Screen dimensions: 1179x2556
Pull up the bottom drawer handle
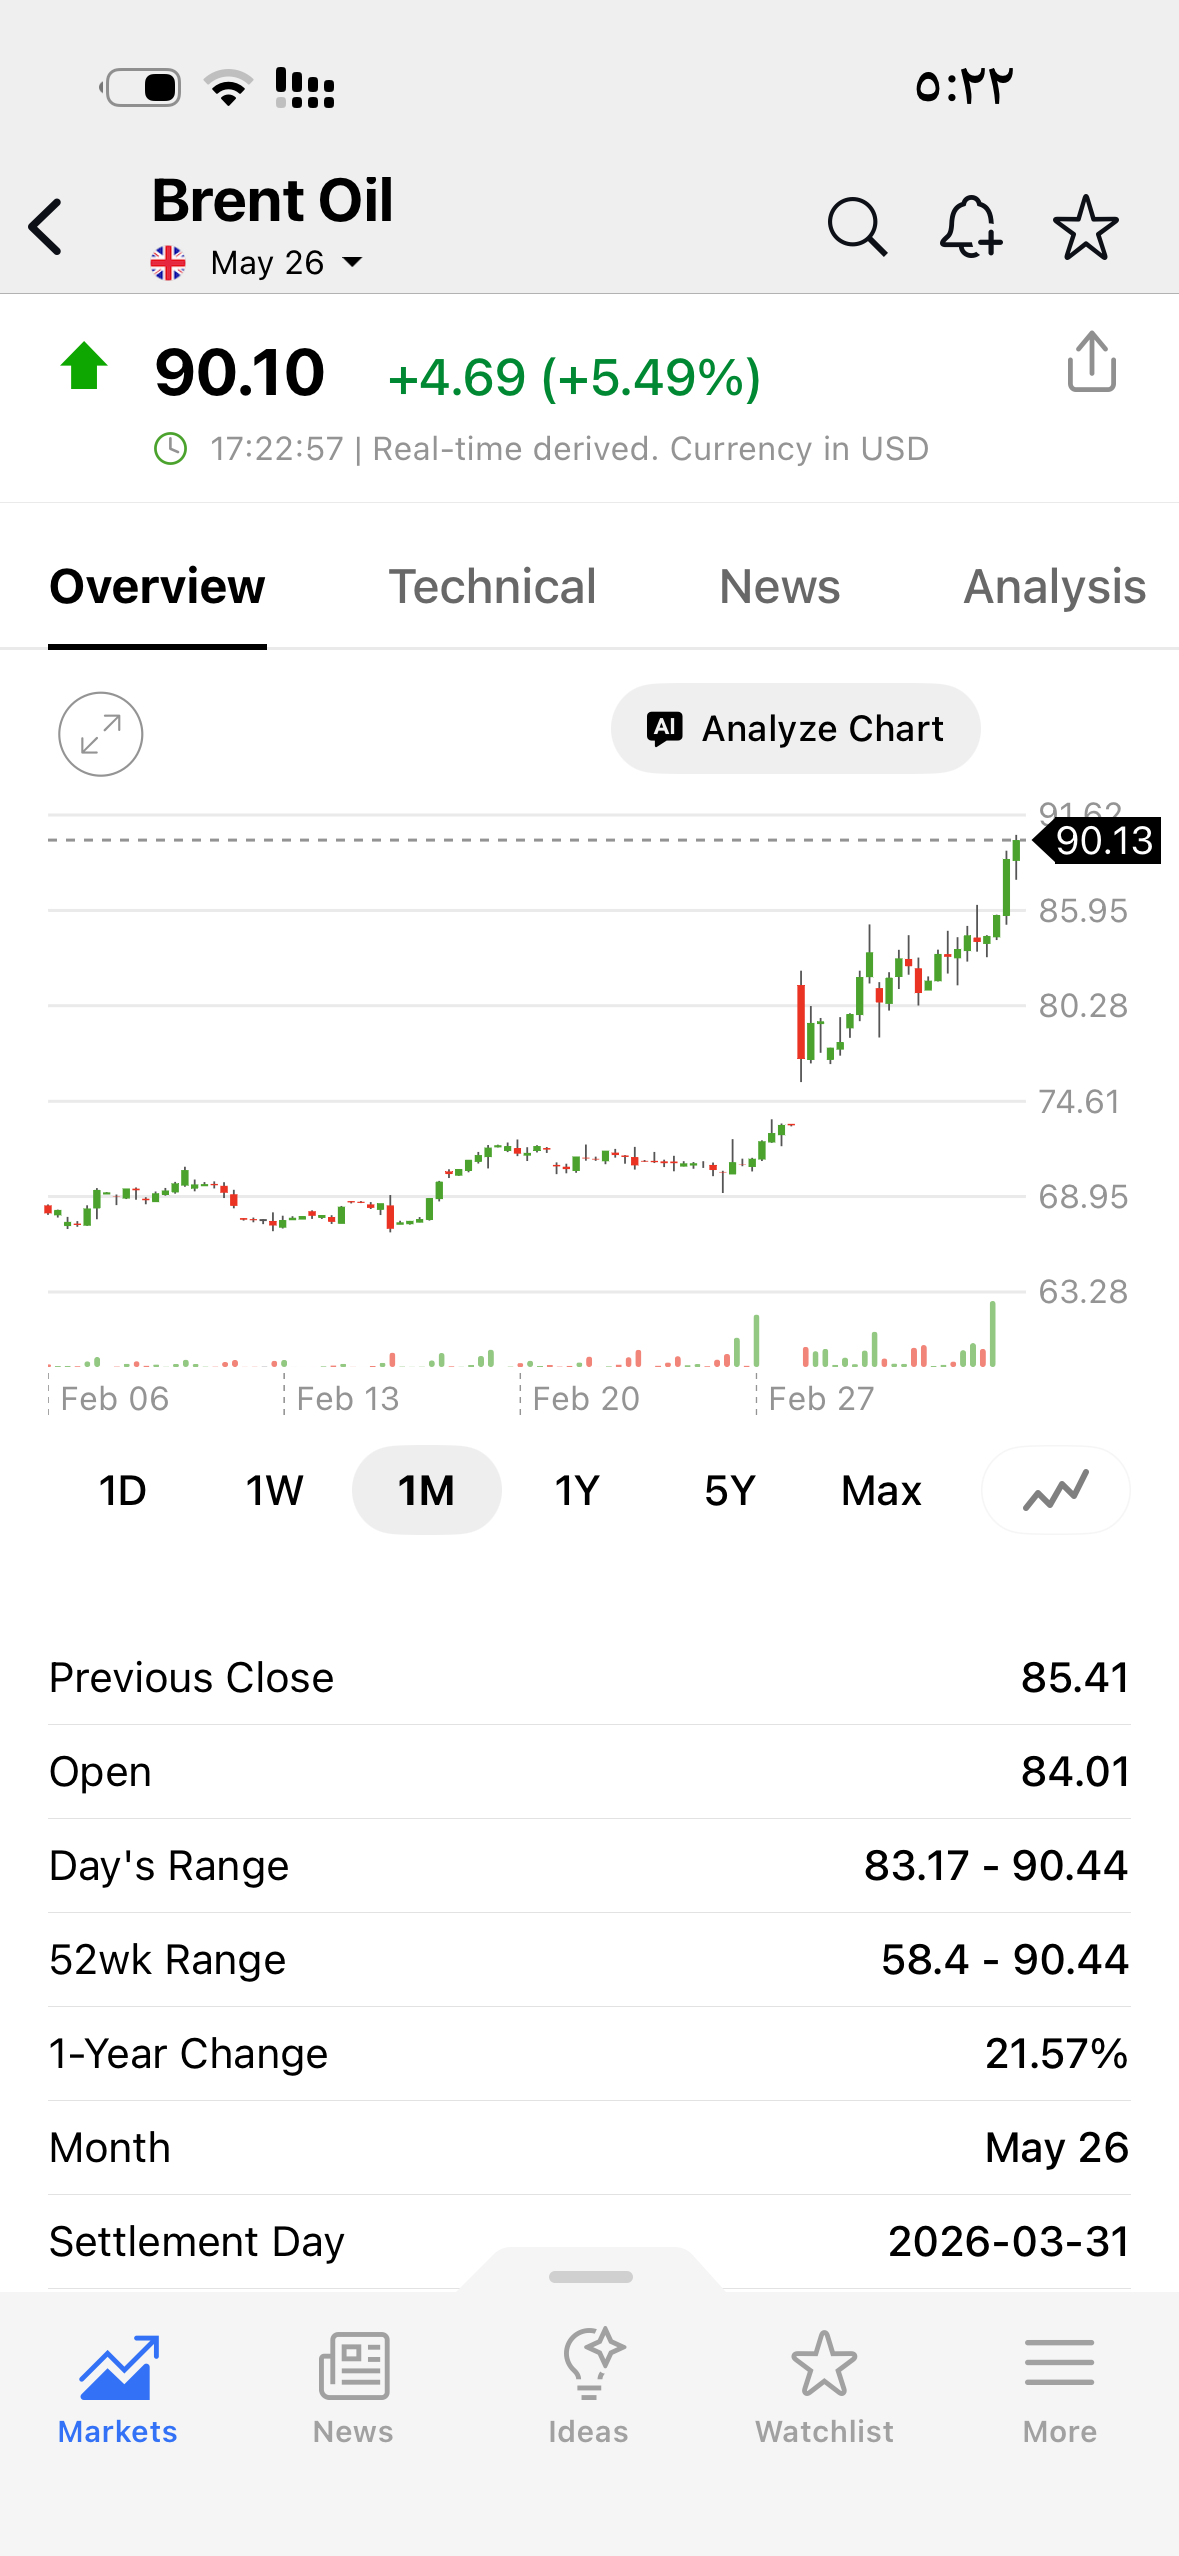(591, 2276)
